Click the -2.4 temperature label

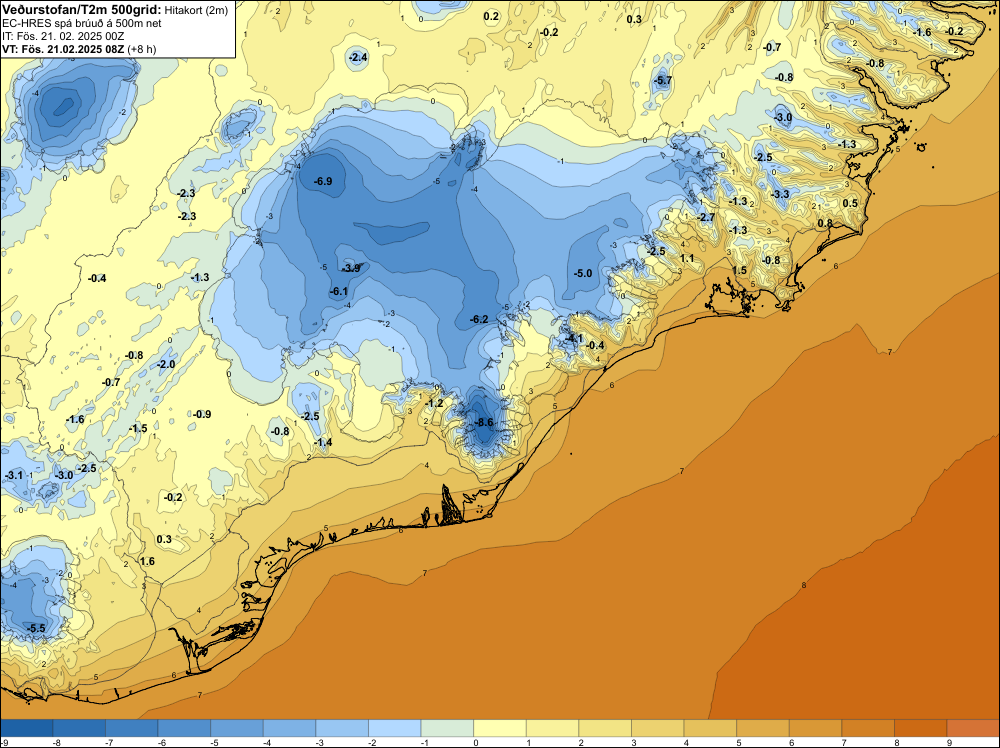pyautogui.click(x=358, y=57)
